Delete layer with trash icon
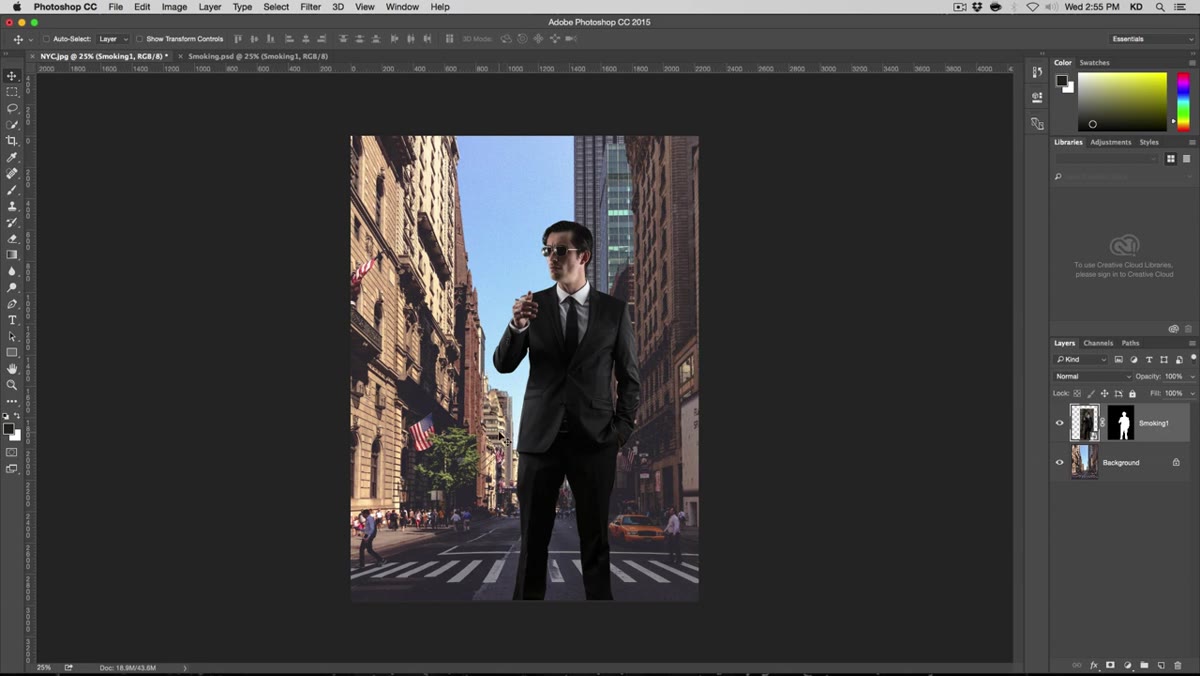Screen dimensions: 1200x676 tap(1178, 665)
